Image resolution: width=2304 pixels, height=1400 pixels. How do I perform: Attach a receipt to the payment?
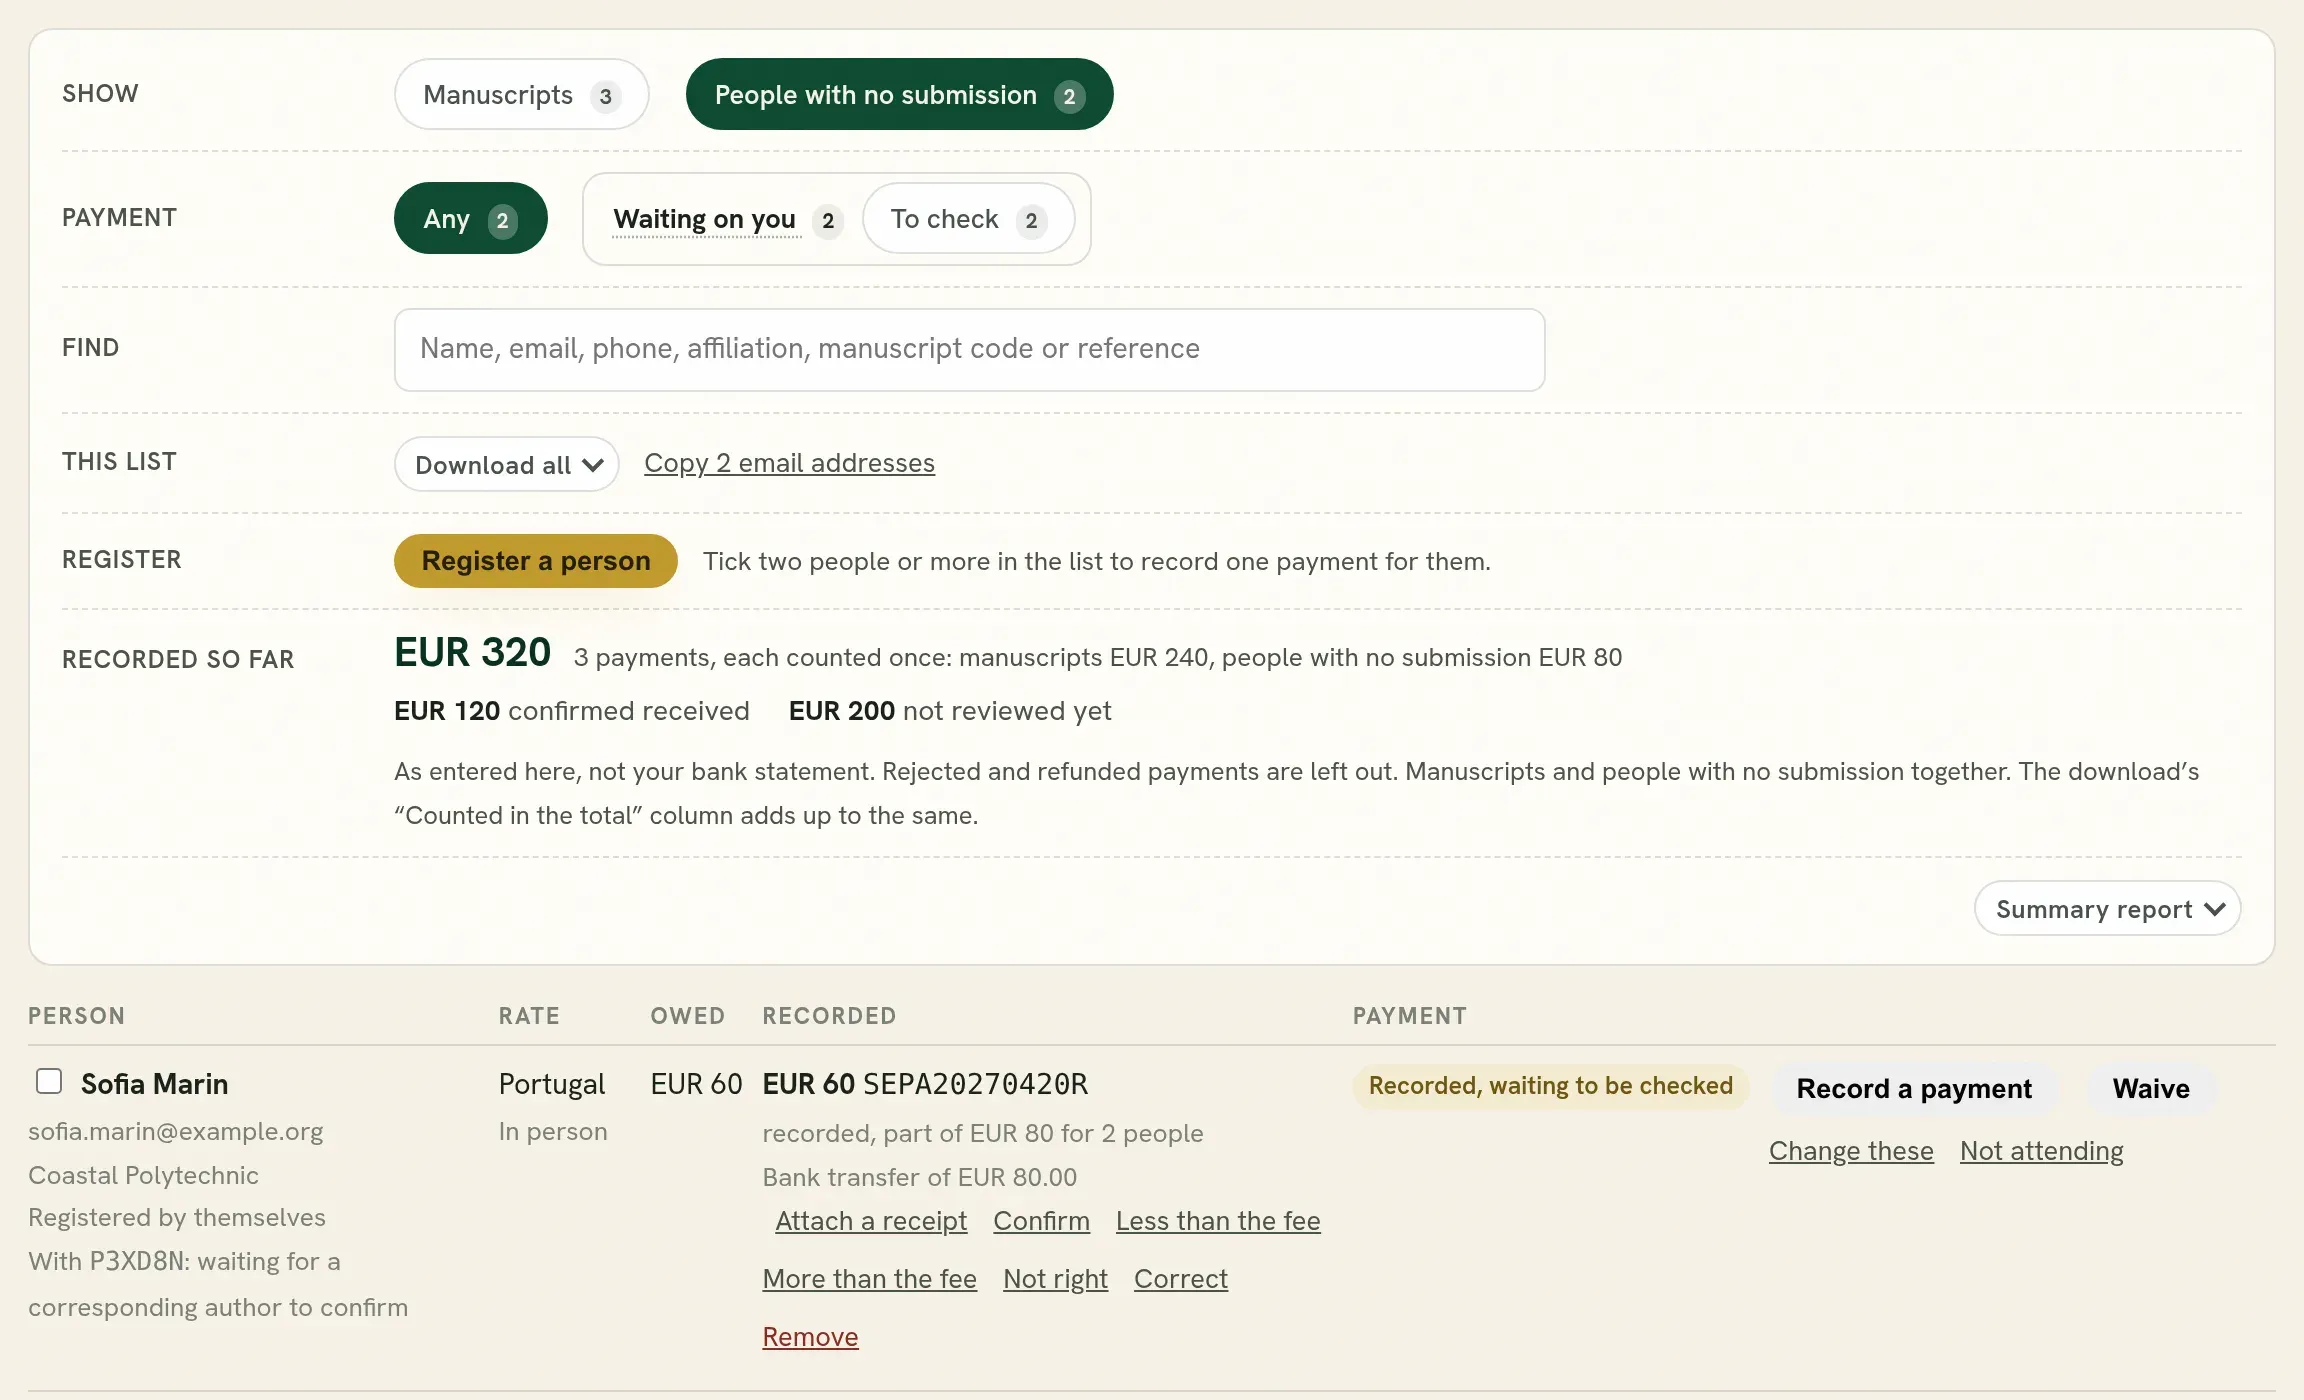(871, 1221)
